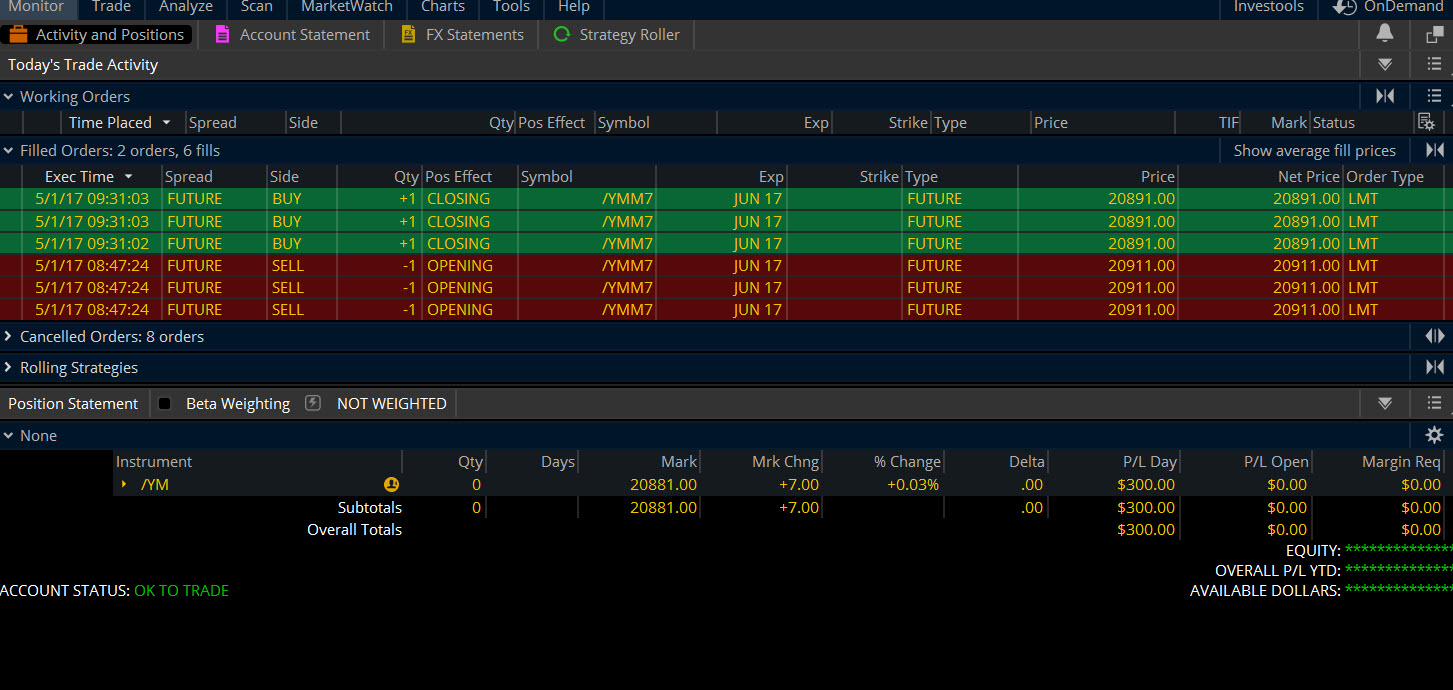Click the Position Statement header label

click(x=73, y=403)
